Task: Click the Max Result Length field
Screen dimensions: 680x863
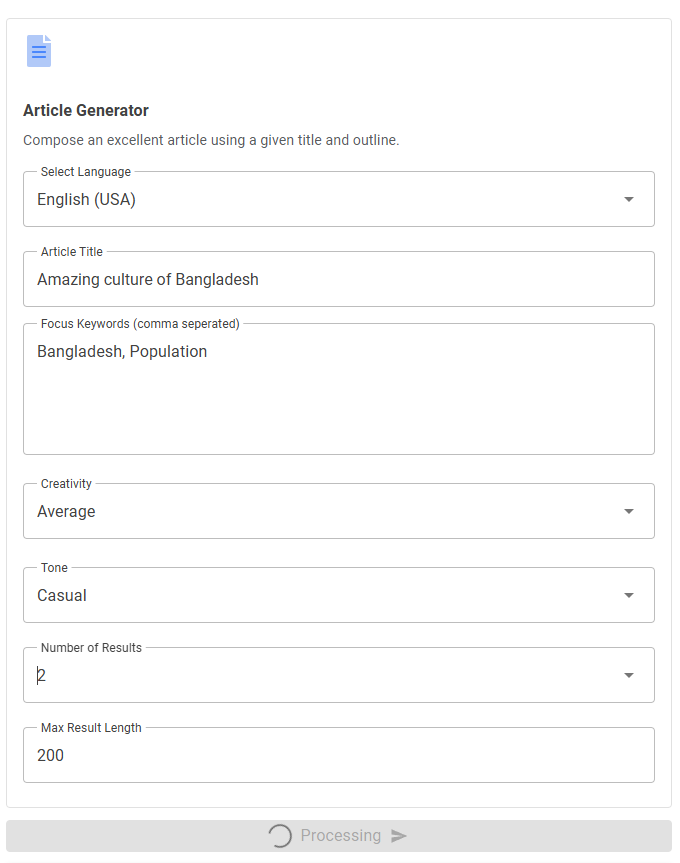Action: click(338, 755)
